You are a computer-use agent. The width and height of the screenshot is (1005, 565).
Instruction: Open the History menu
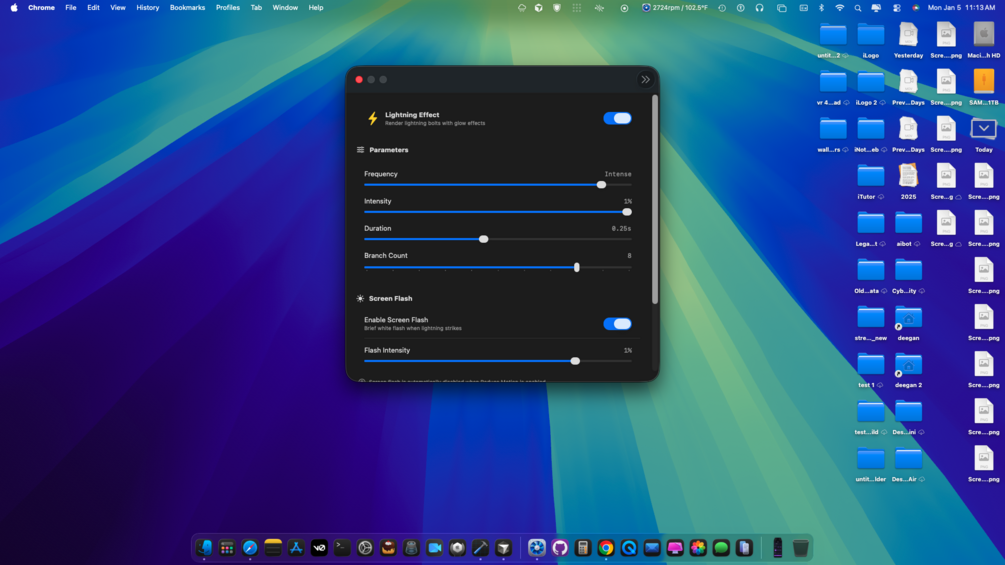click(x=147, y=8)
